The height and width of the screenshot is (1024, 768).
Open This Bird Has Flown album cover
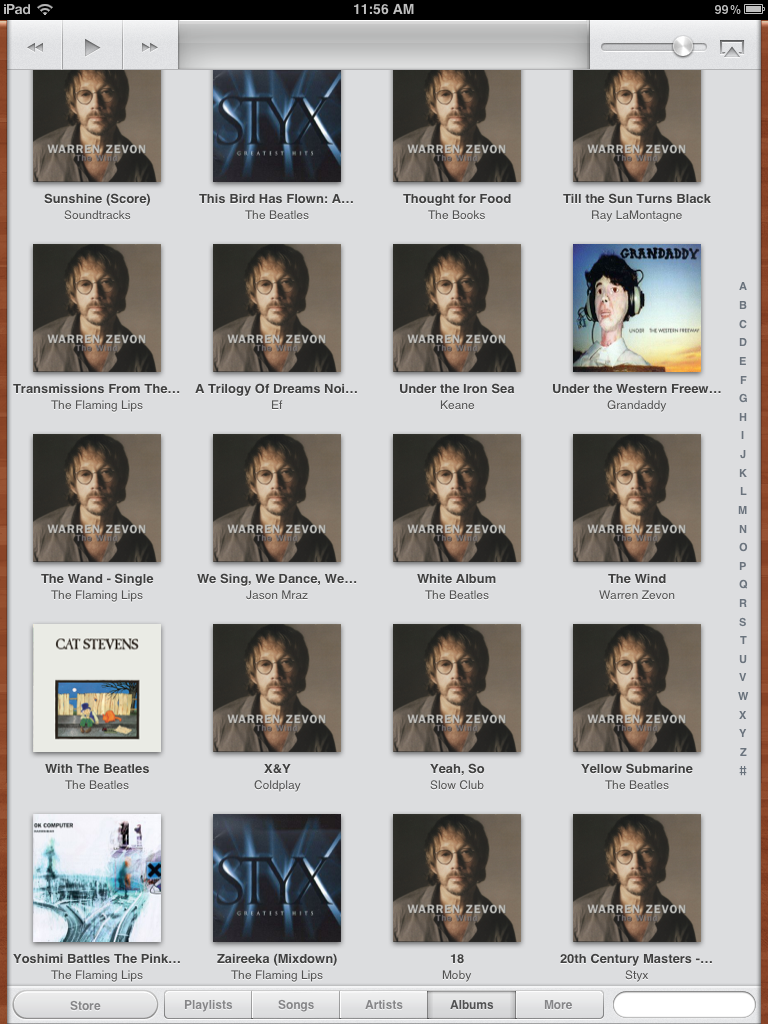point(277,126)
